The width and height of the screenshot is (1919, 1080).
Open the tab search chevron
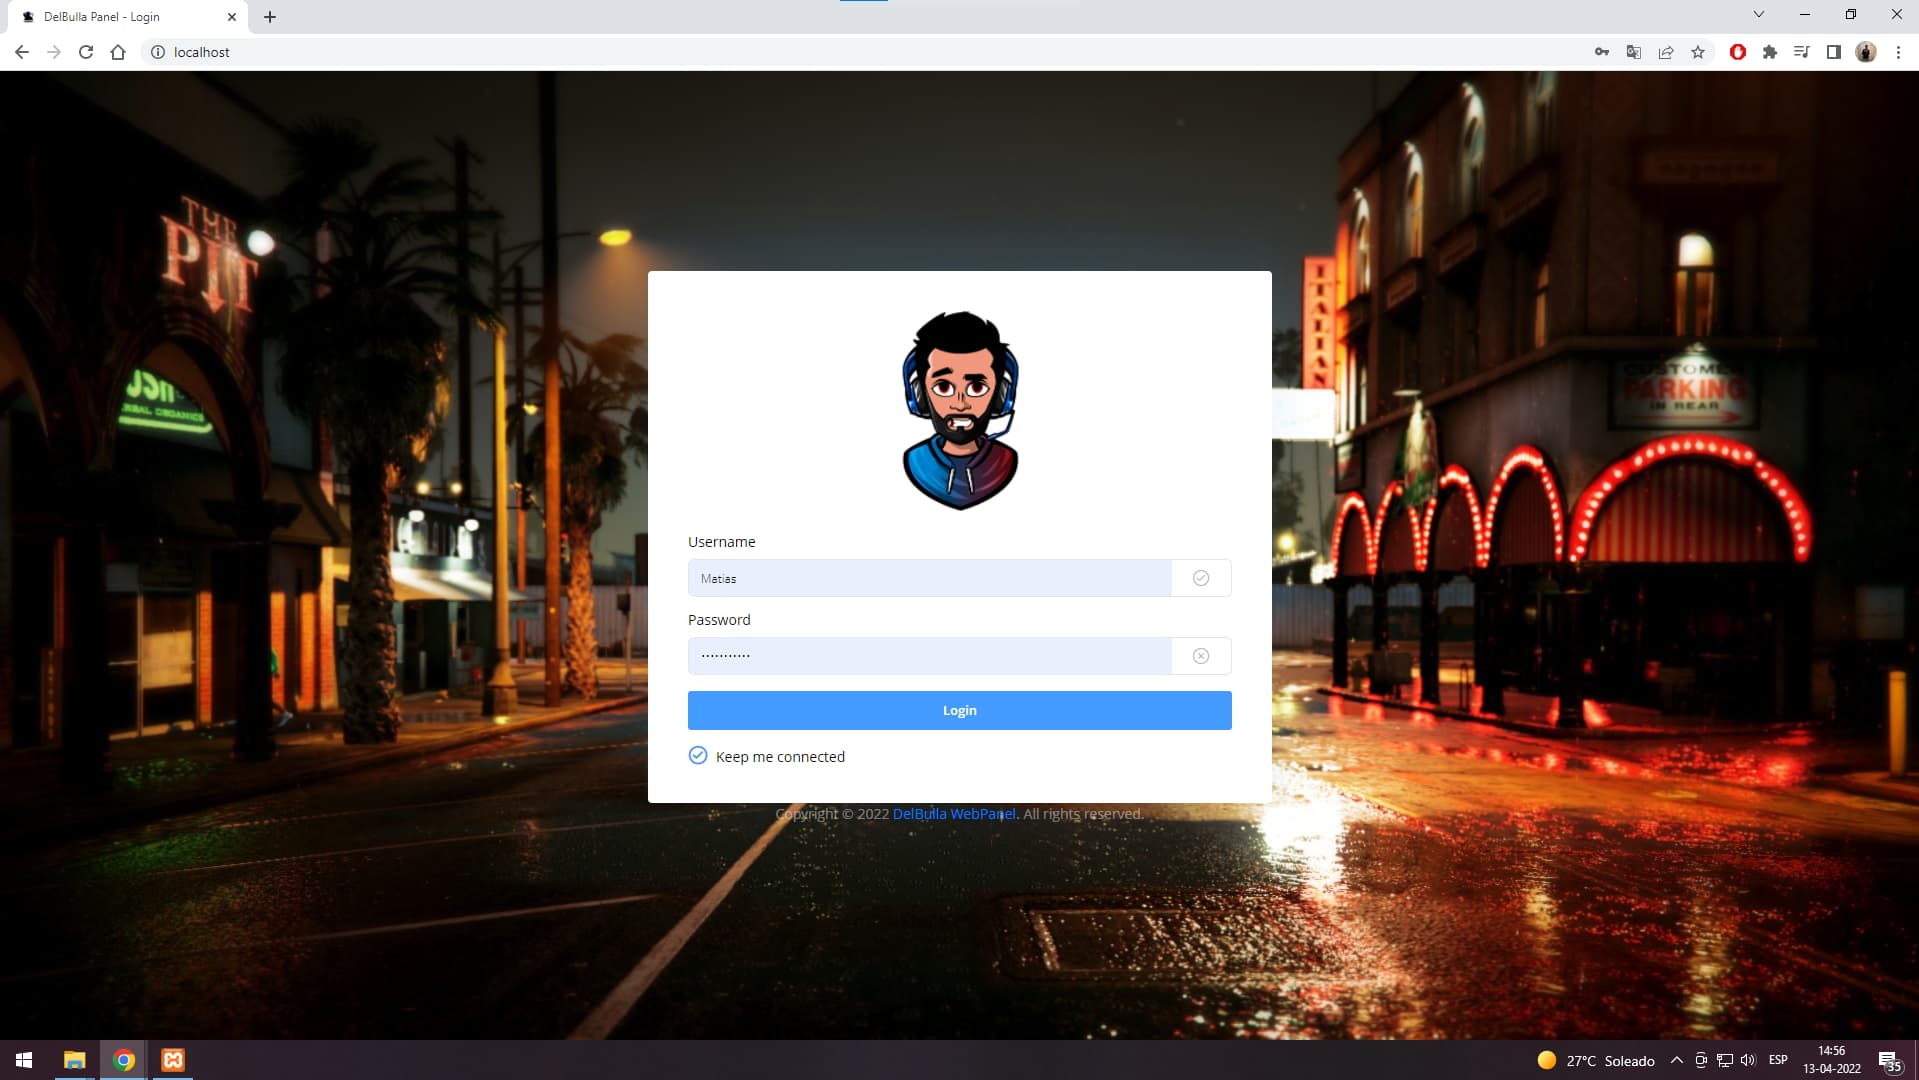point(1759,14)
